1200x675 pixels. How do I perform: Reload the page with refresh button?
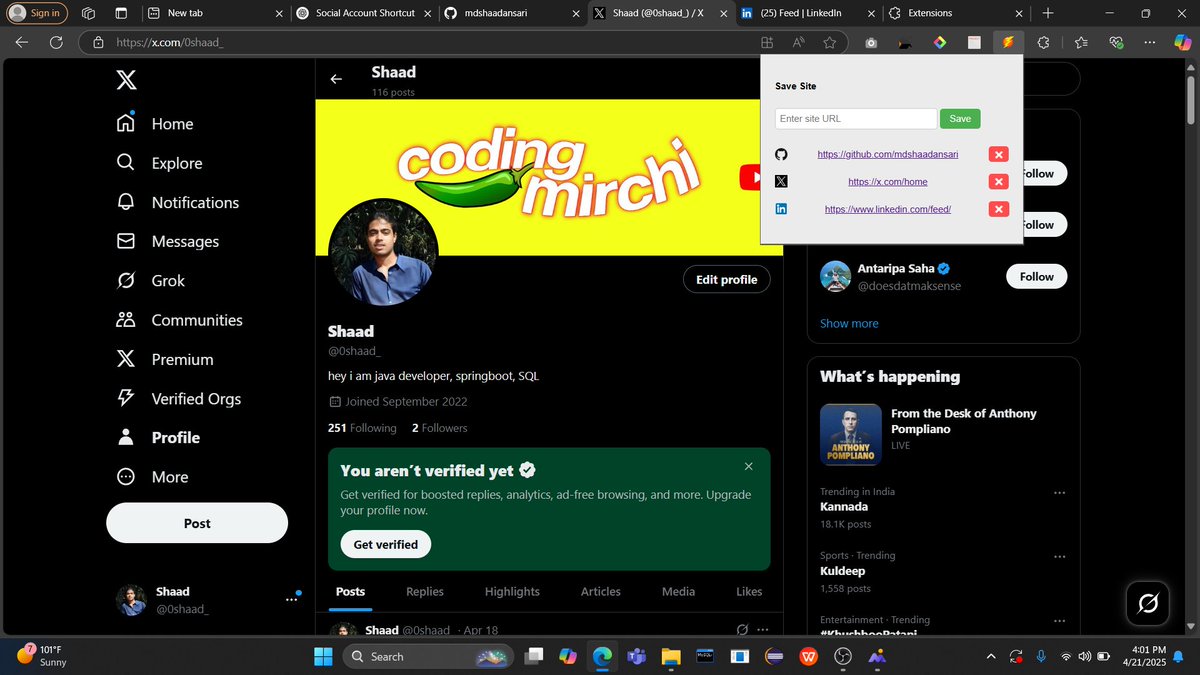click(56, 42)
